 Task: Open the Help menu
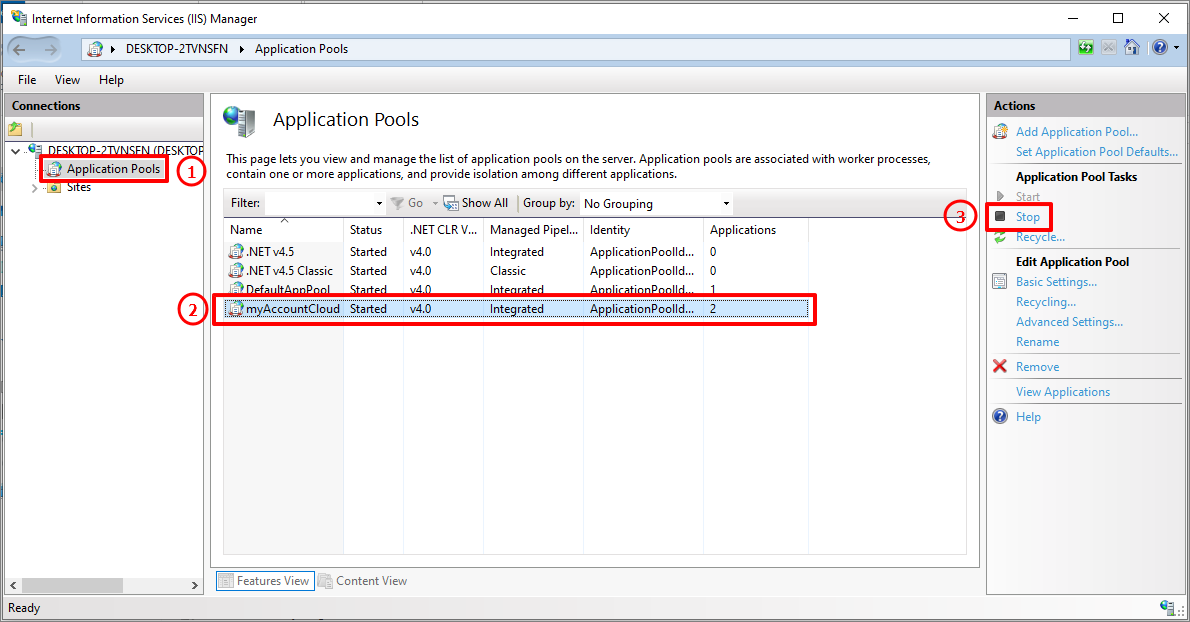(x=111, y=80)
